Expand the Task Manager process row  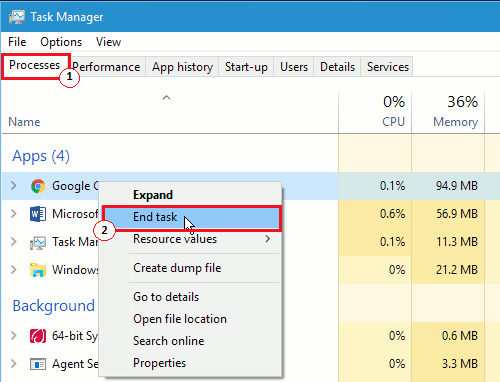tap(14, 242)
